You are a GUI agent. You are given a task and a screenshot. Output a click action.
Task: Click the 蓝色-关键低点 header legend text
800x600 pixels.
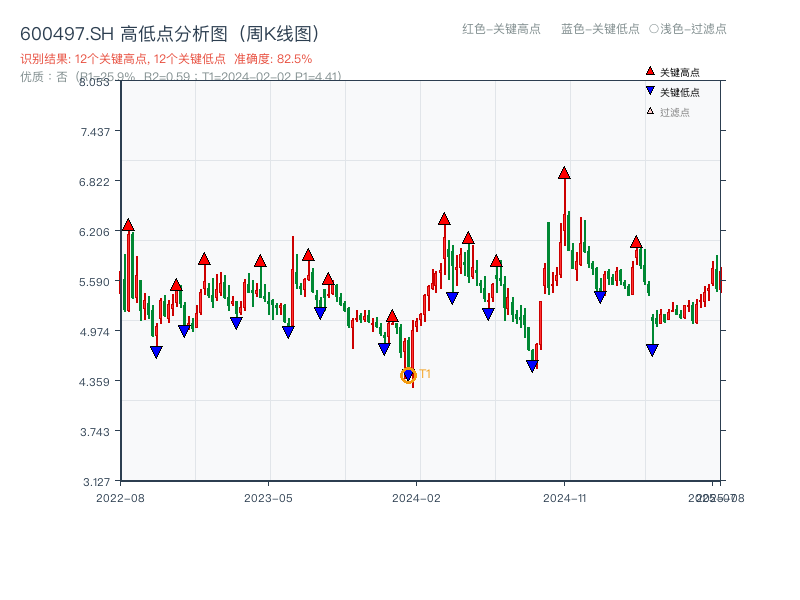click(x=600, y=29)
